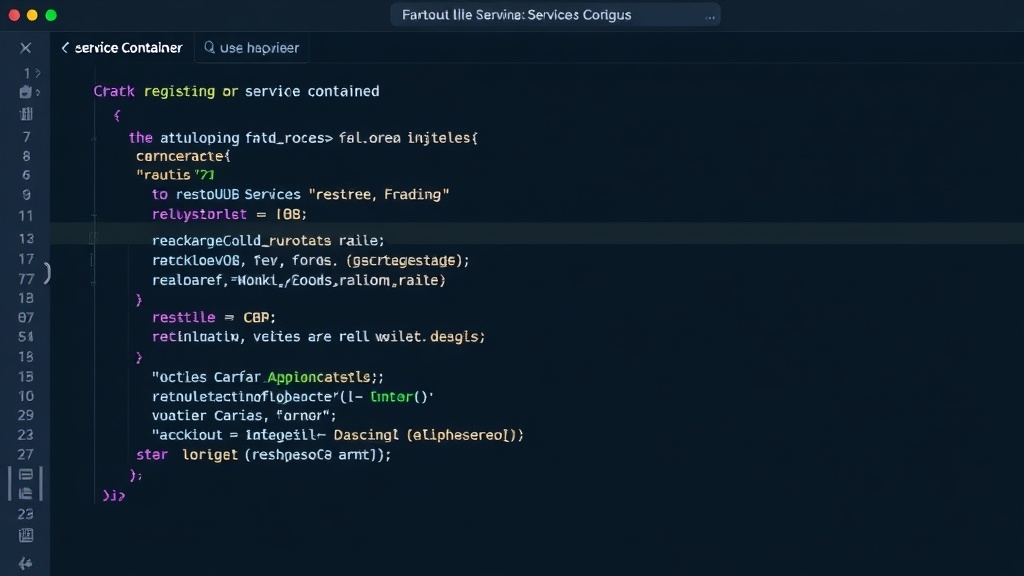The height and width of the screenshot is (576, 1024).
Task: Expand the chevron beside the clipboard gutter icon
Action: pos(38,93)
